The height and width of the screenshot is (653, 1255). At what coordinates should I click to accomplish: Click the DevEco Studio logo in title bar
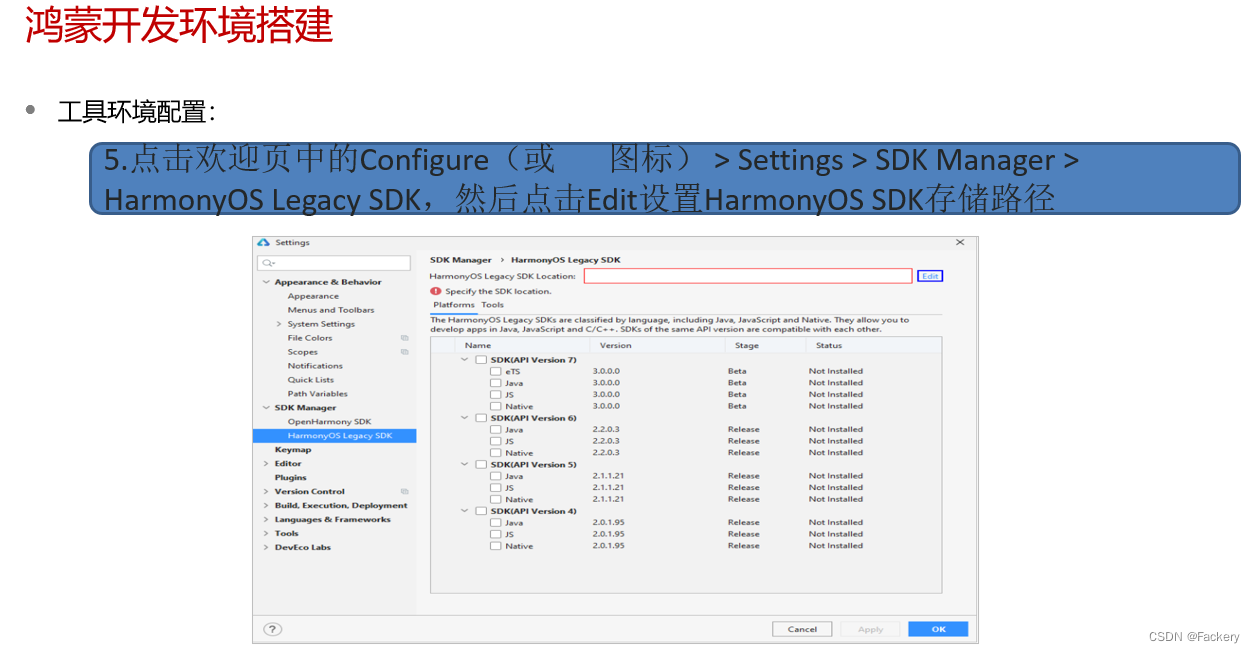tap(264, 242)
